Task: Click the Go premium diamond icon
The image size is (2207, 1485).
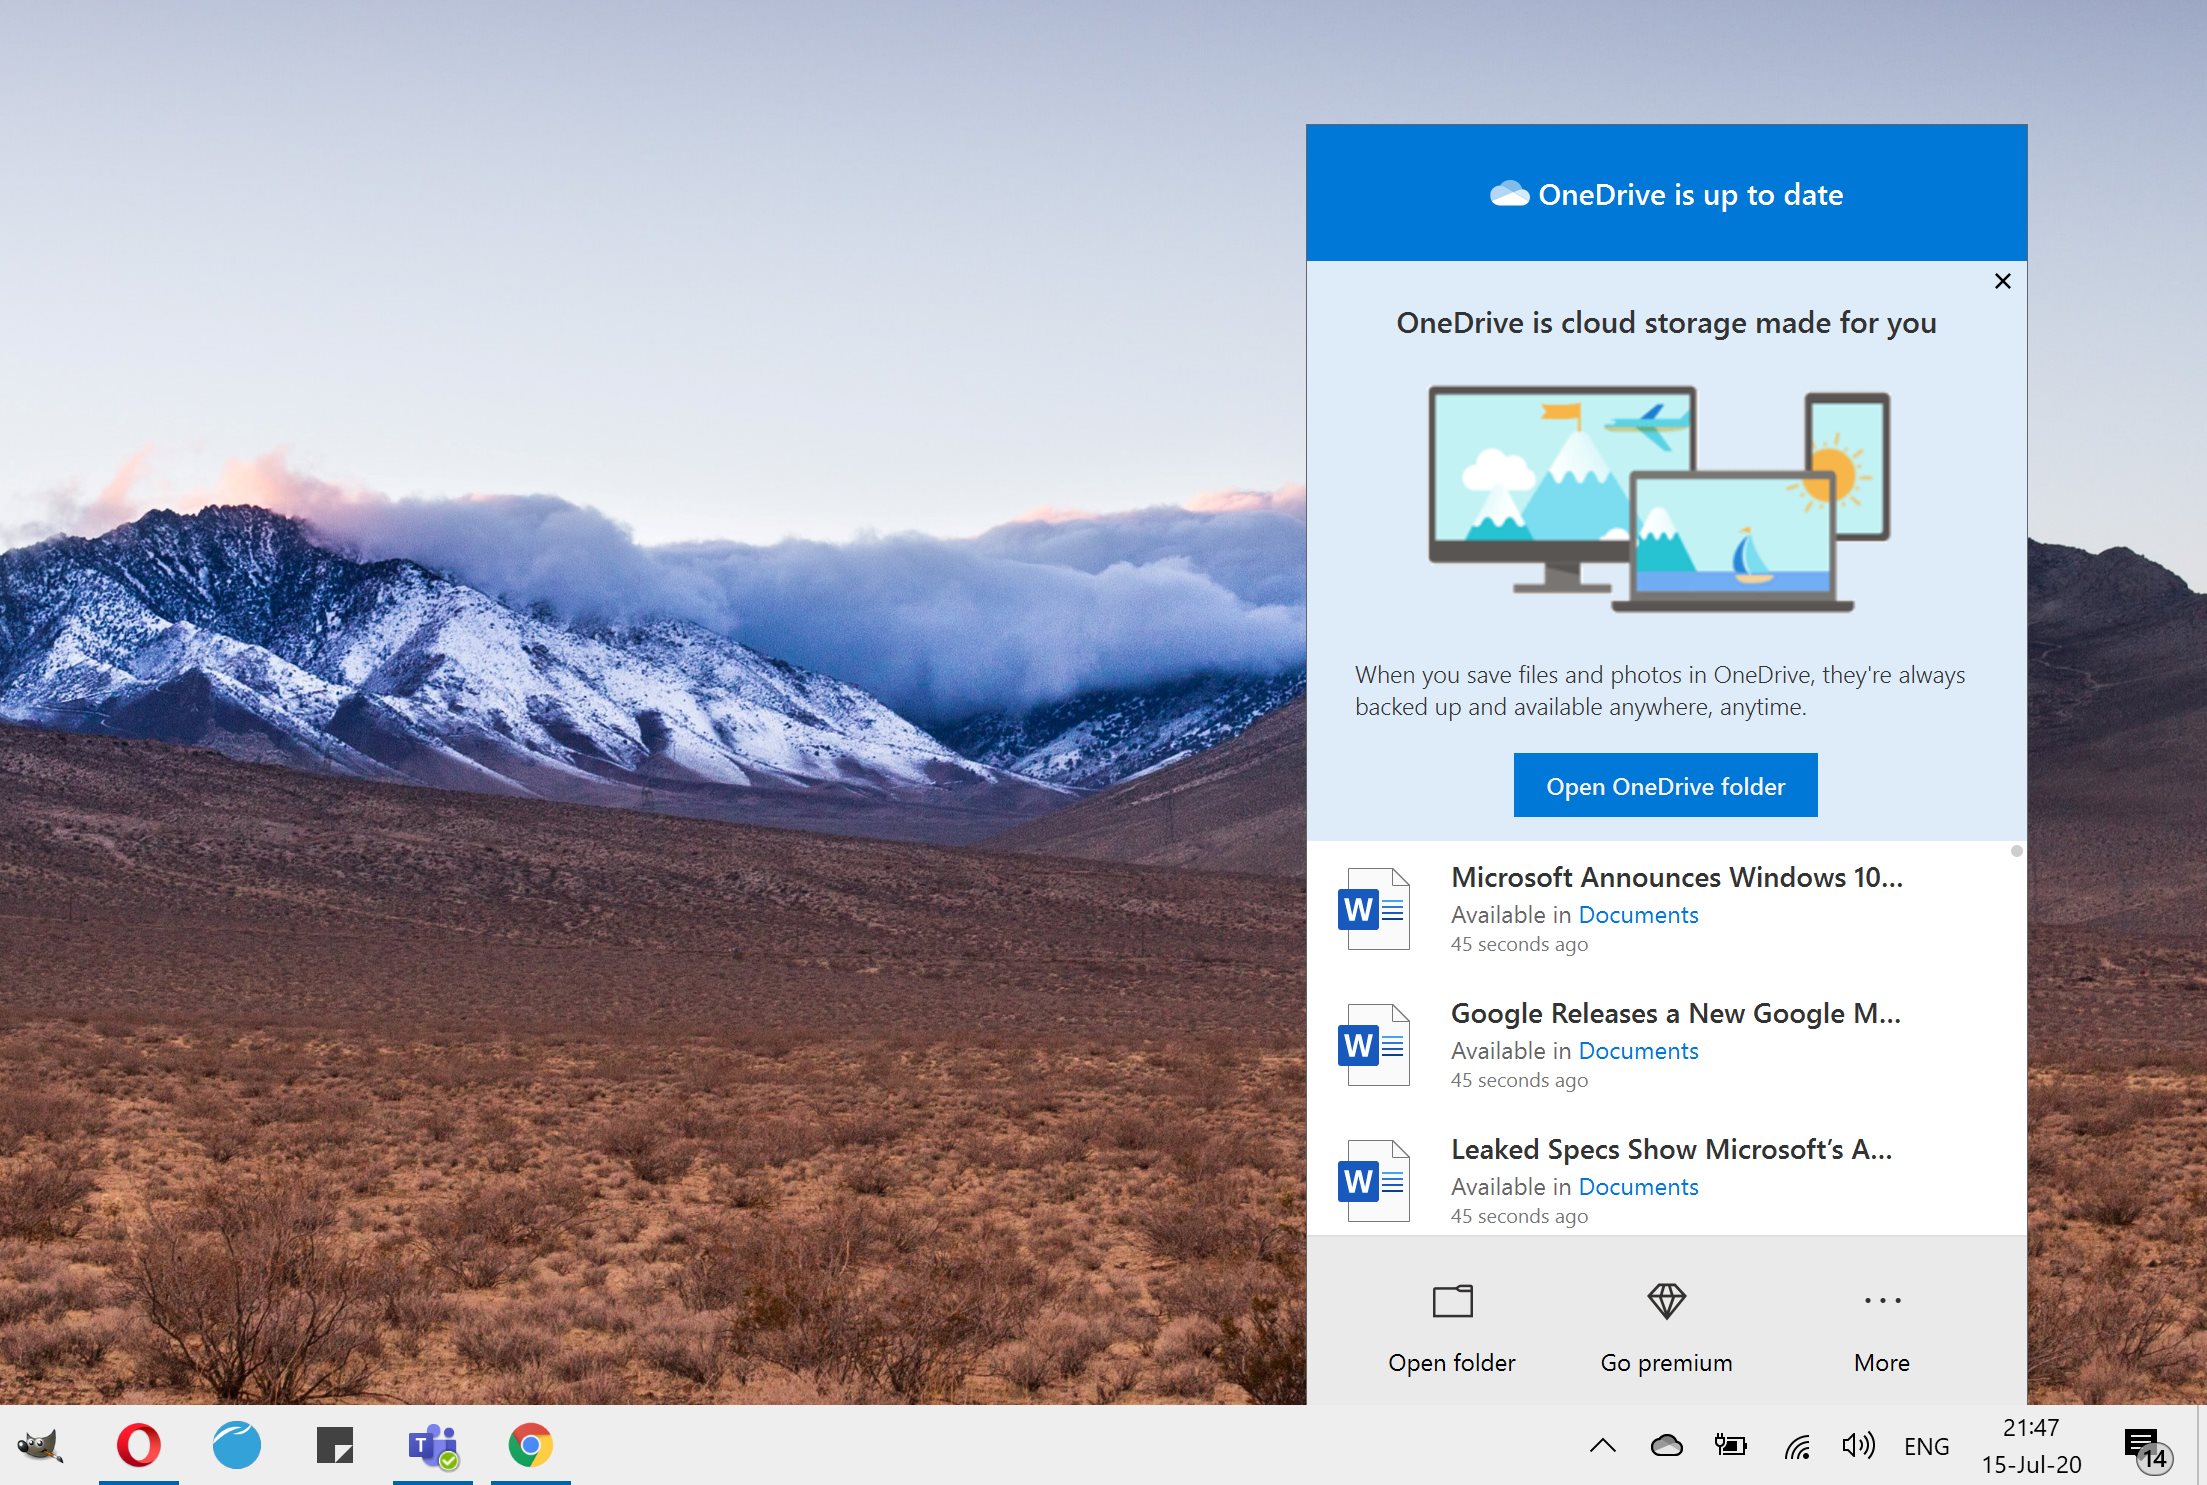Action: (x=1666, y=1301)
